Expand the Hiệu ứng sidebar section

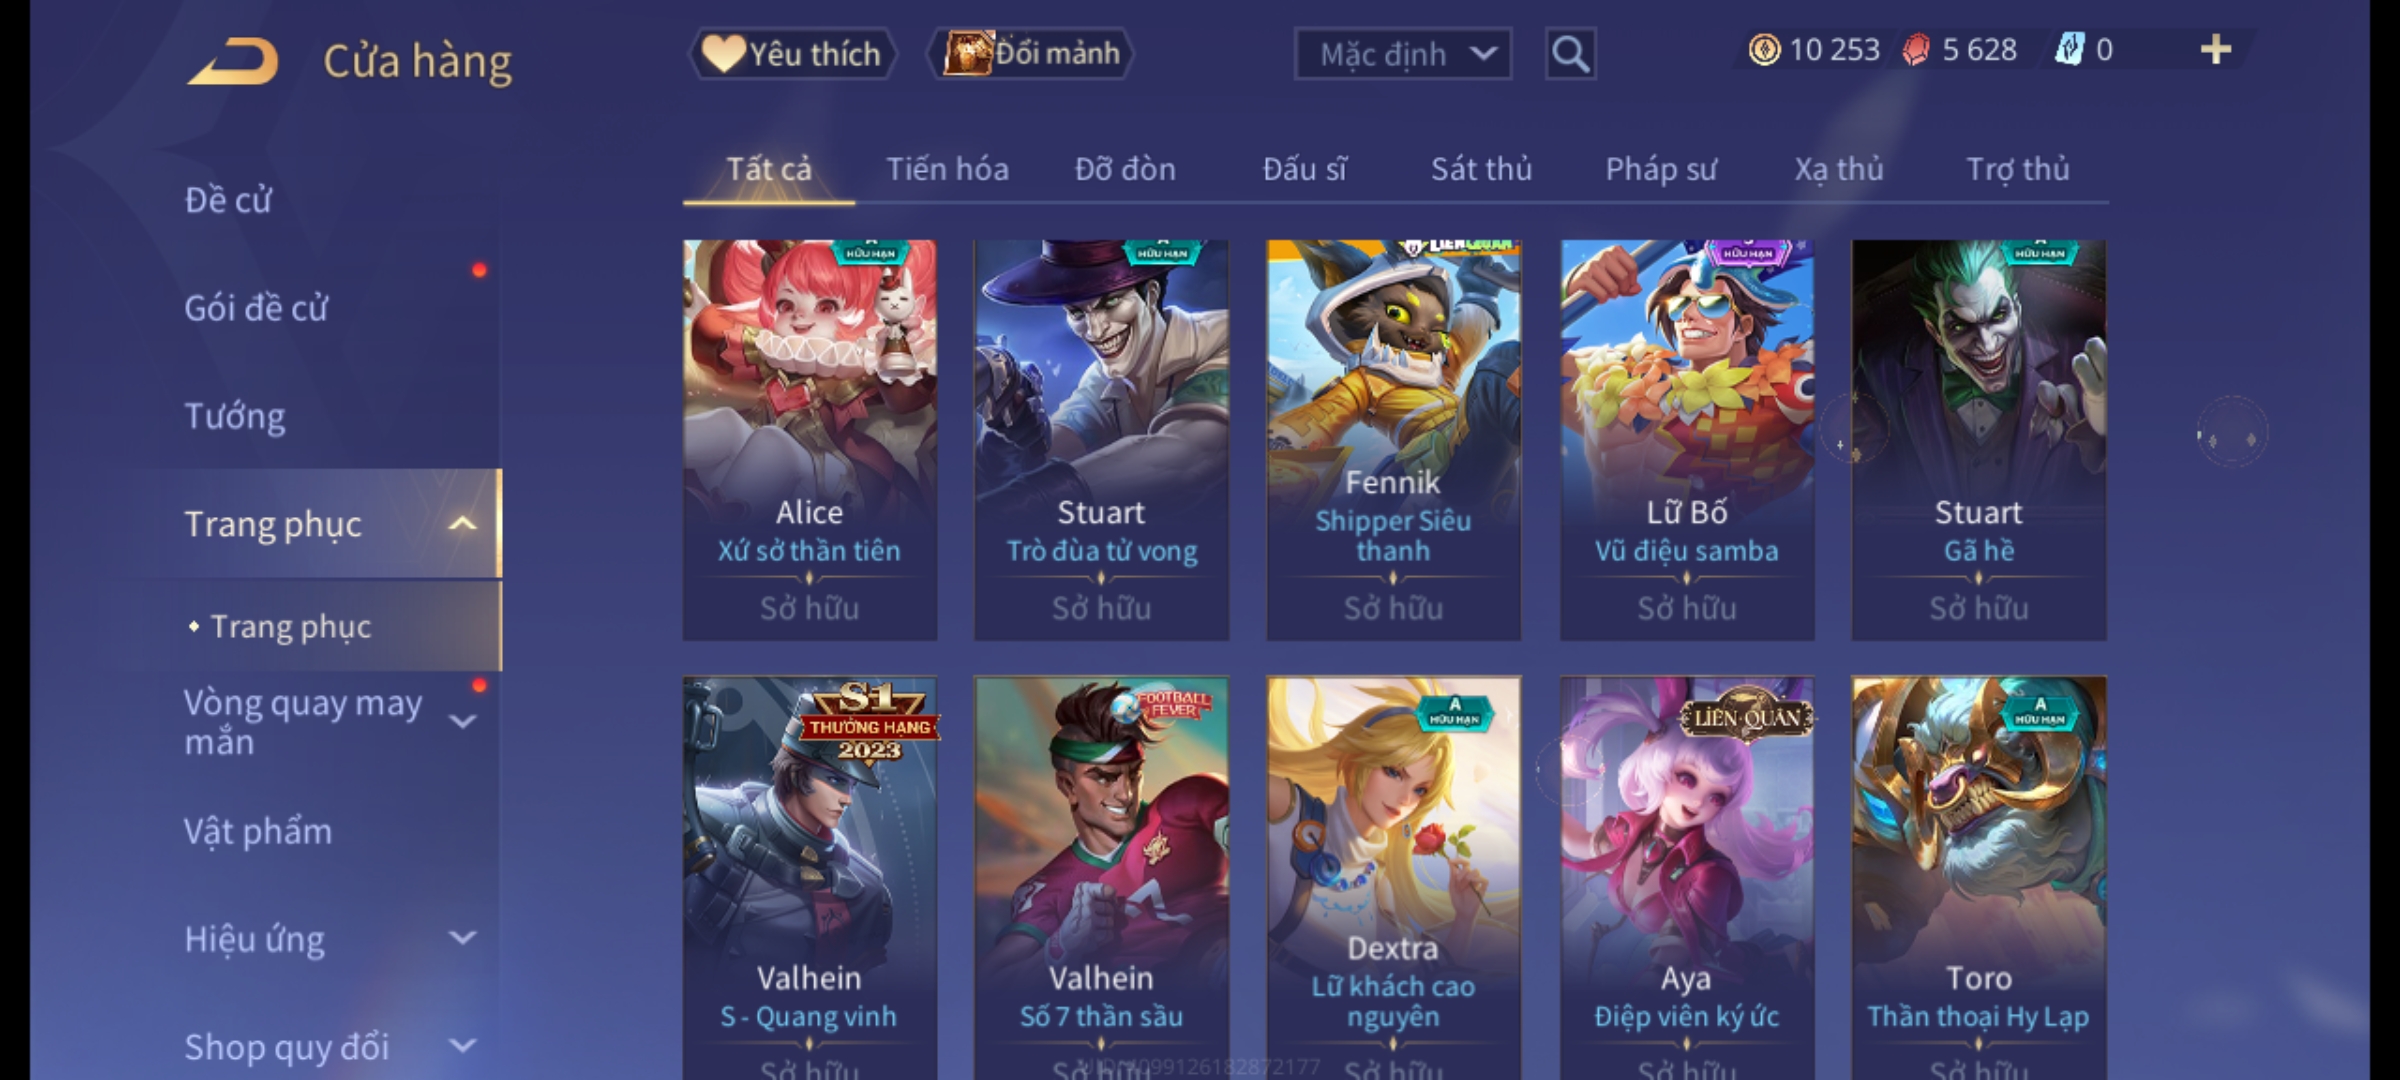[462, 938]
